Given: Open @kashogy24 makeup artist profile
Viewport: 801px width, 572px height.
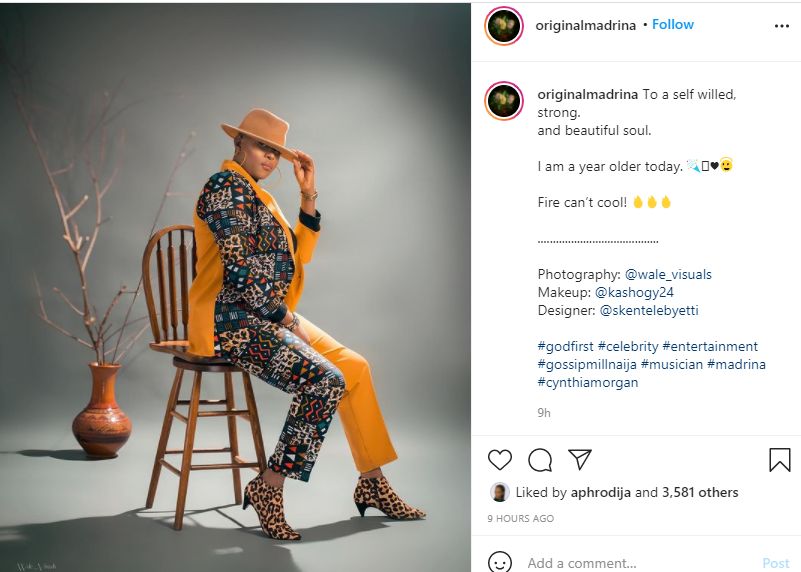Looking at the screenshot, I should pos(635,292).
